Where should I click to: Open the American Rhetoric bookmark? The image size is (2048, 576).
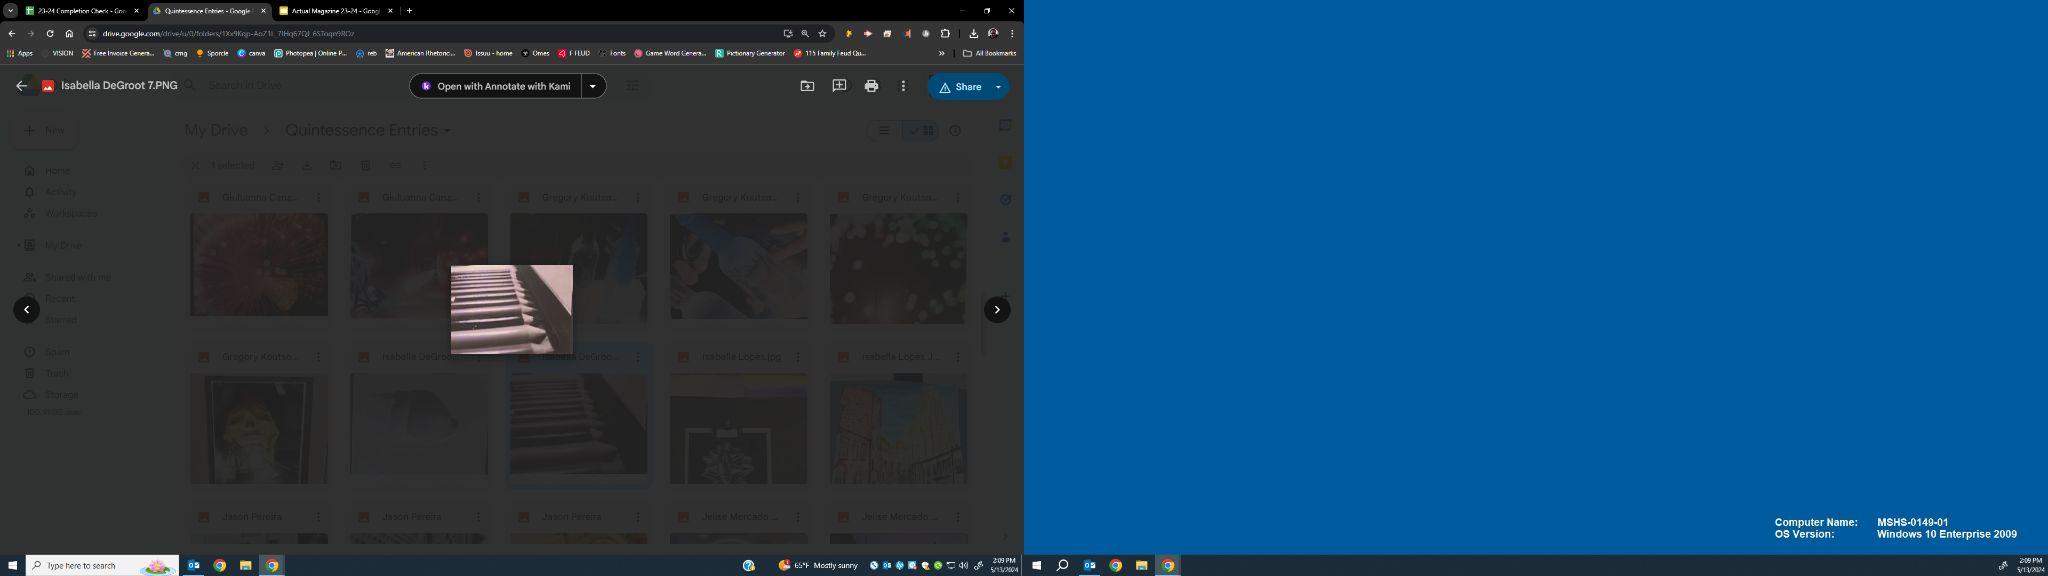click(x=421, y=53)
